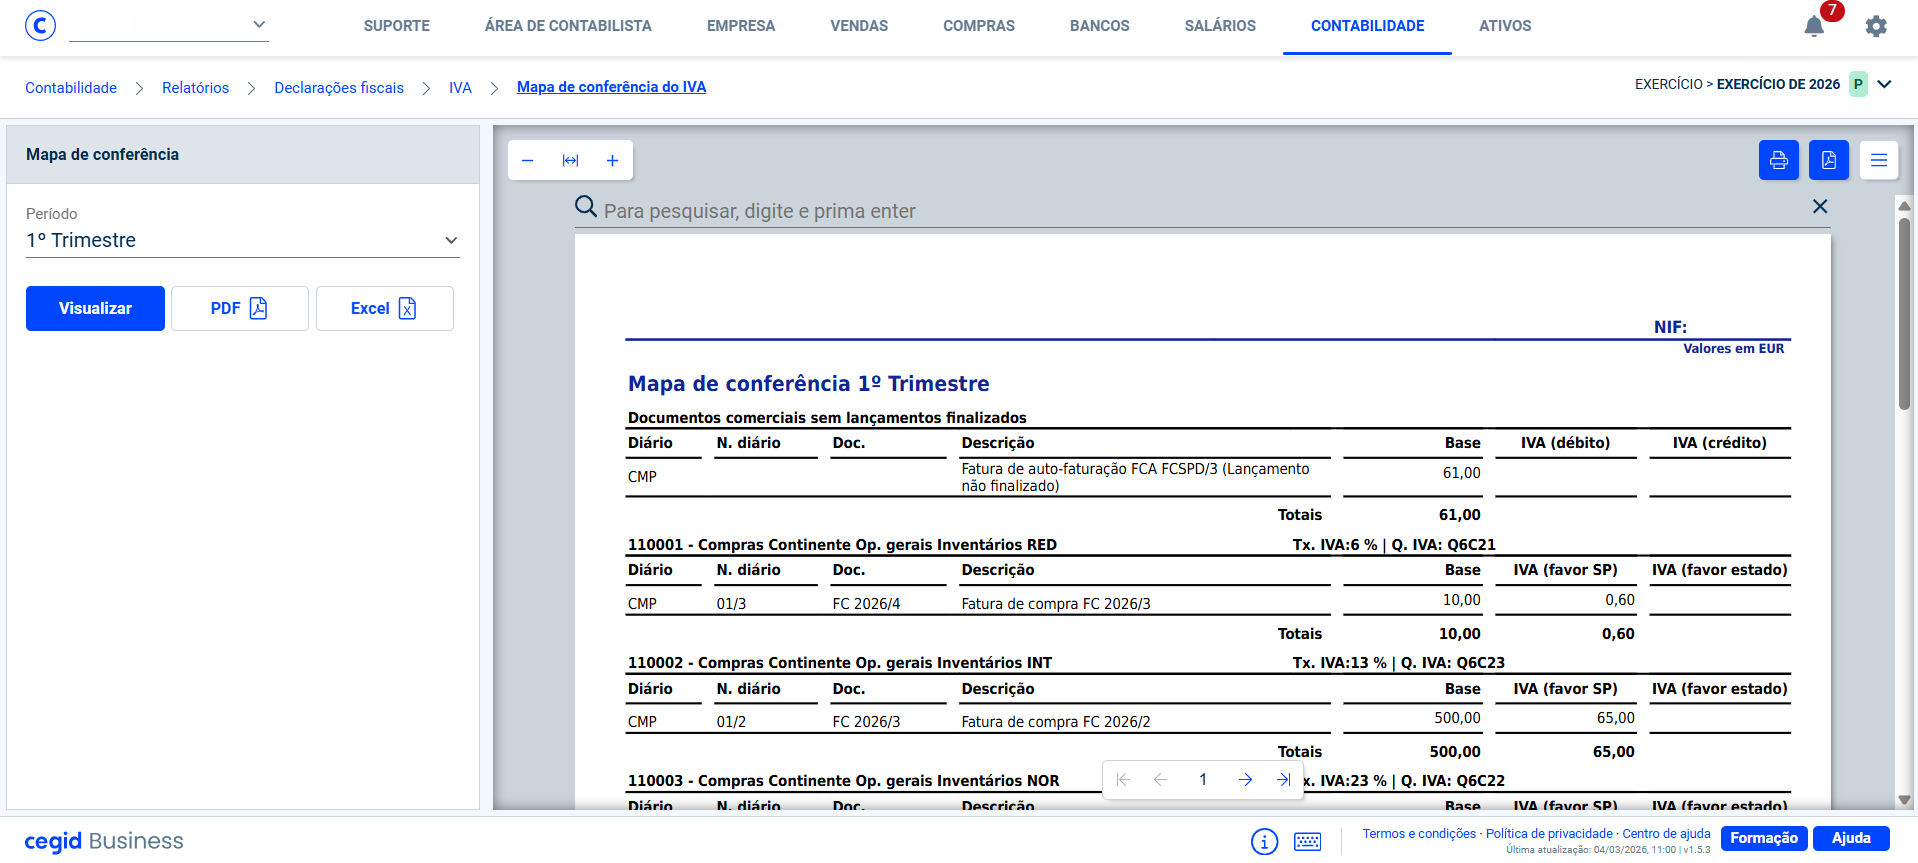This screenshot has width=1918, height=863.
Task: Open the Período 1º Trimestre dropdown
Action: [243, 240]
